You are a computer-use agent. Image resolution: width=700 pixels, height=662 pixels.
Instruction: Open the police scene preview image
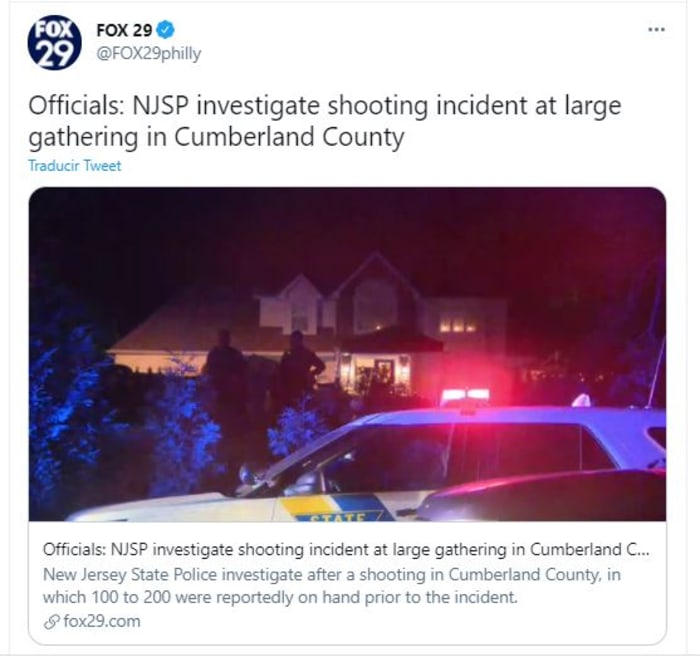click(347, 354)
